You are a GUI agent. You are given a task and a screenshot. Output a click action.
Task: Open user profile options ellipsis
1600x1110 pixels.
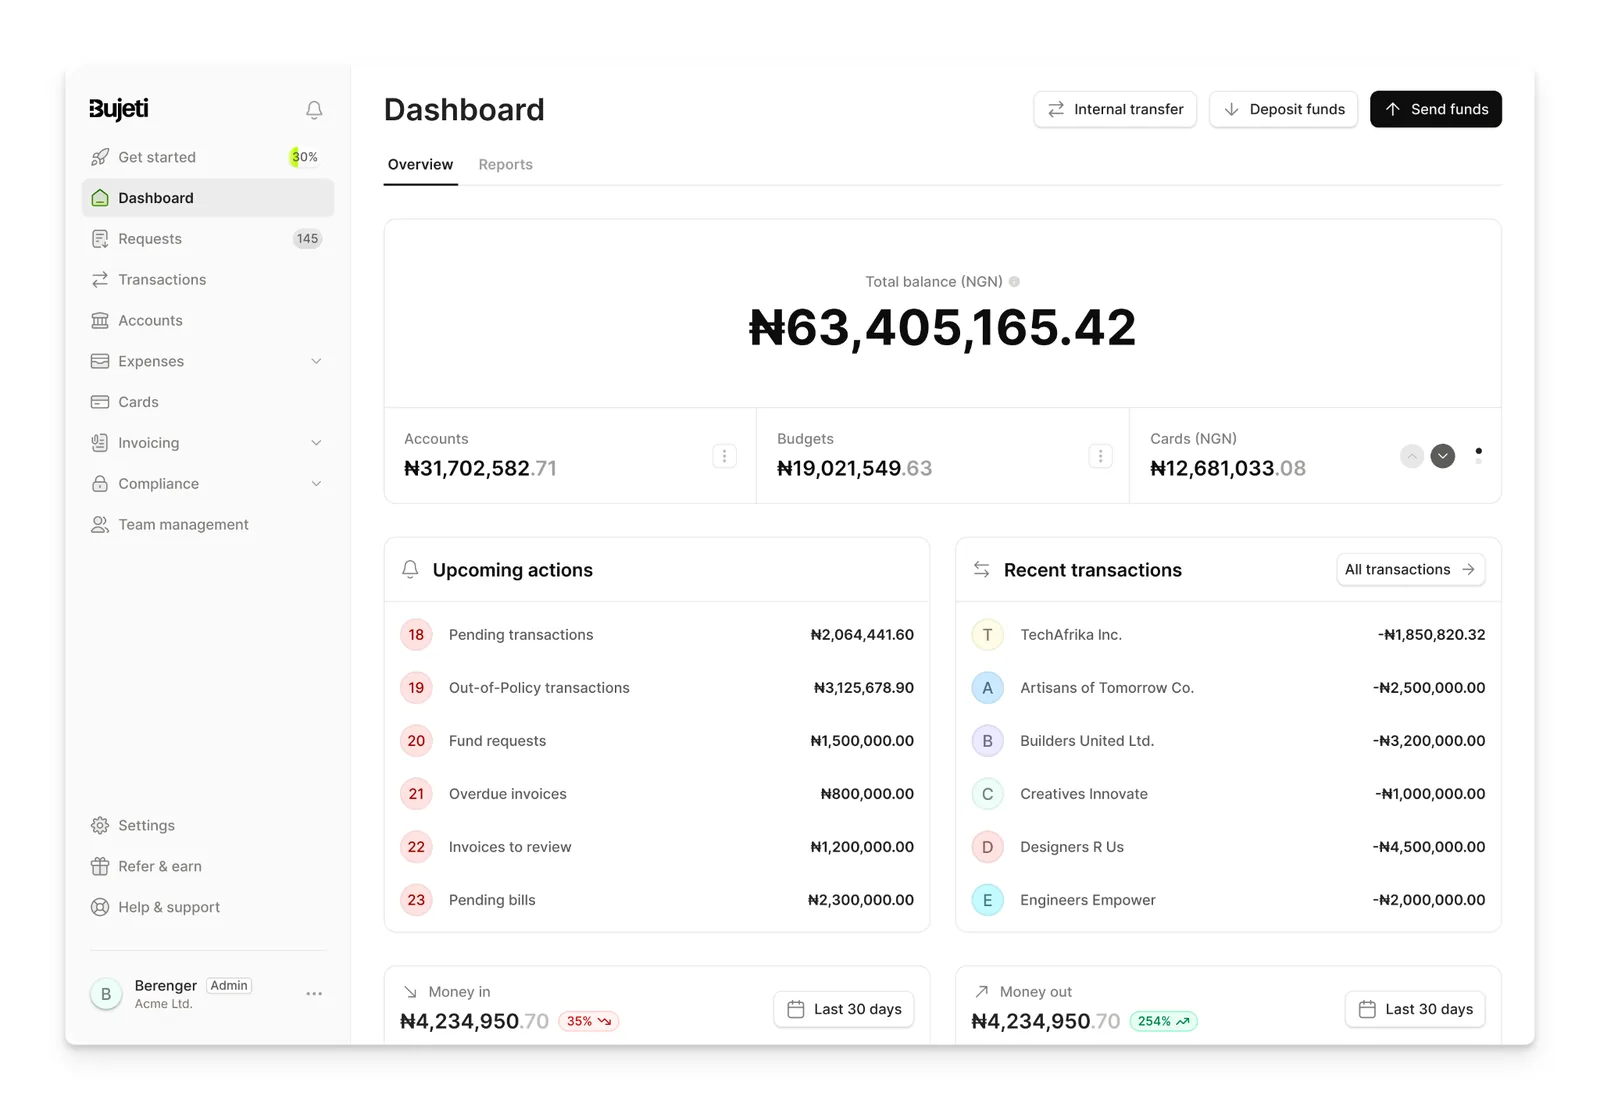click(314, 994)
